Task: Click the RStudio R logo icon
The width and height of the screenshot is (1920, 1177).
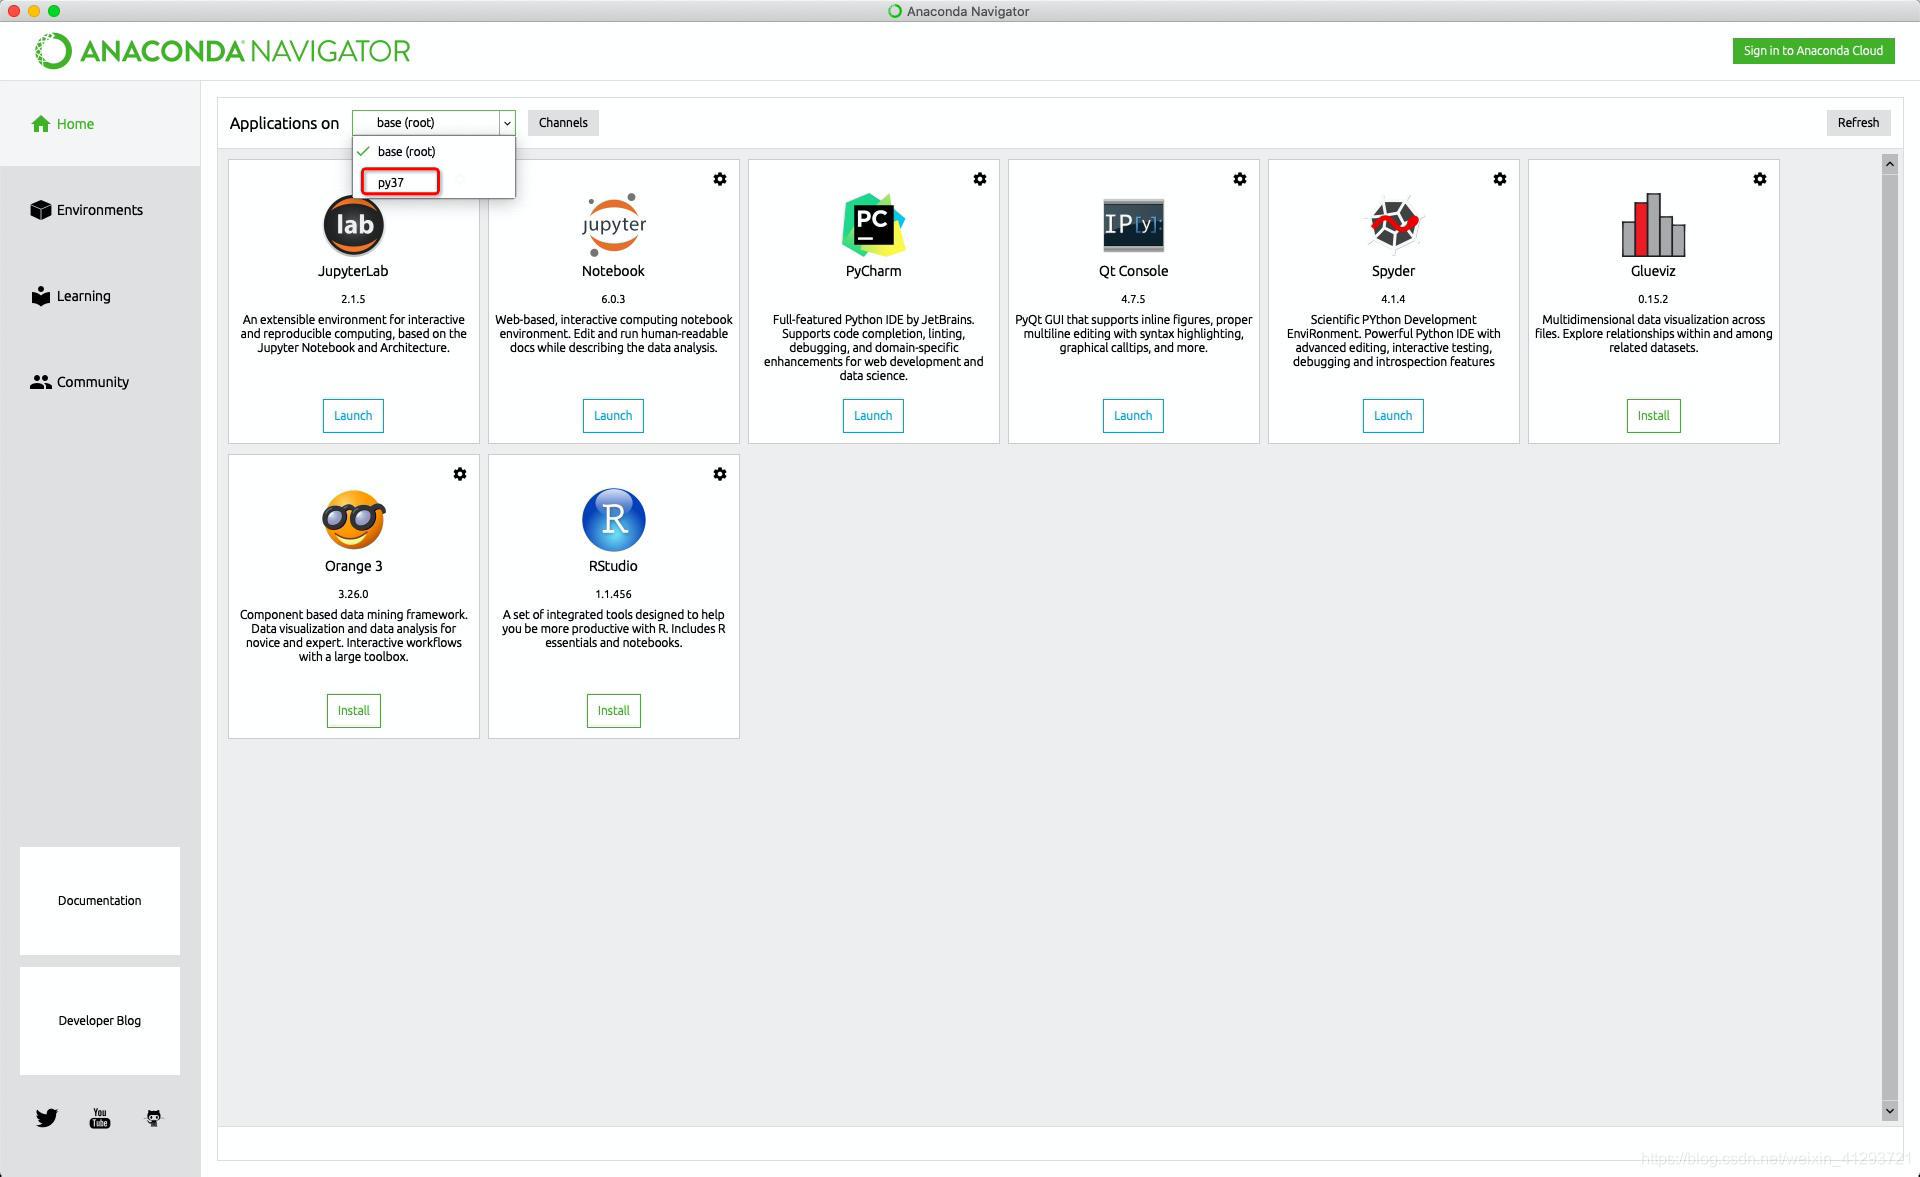Action: 613,520
